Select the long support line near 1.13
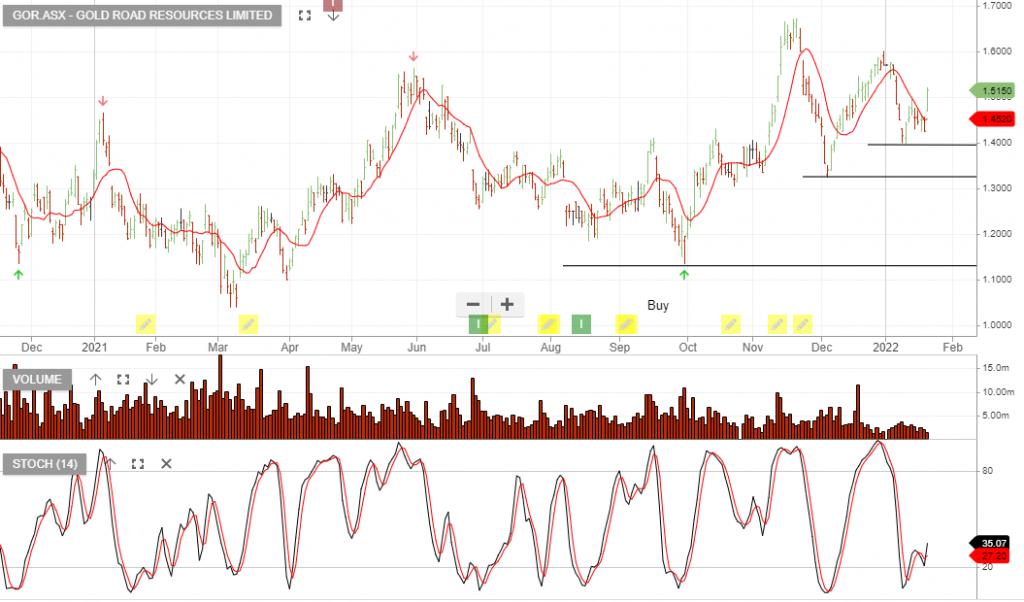The width and height of the screenshot is (1024, 602). click(769, 266)
